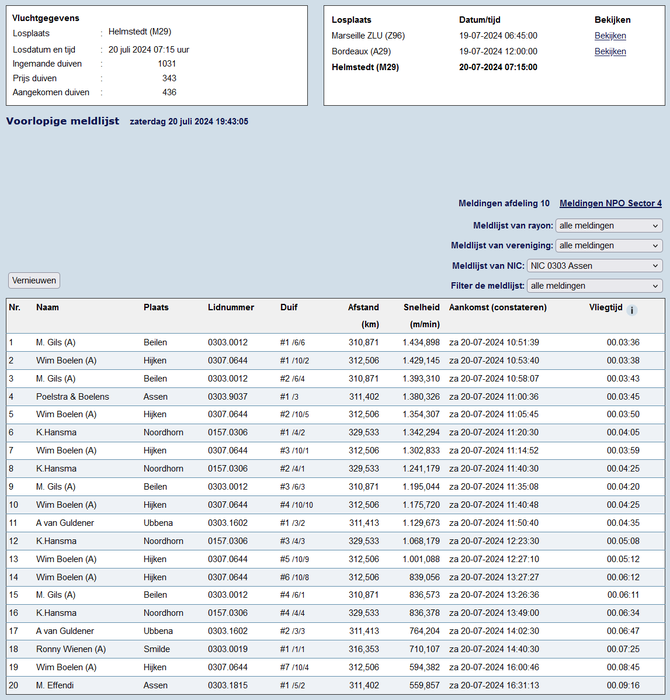
Task: Click flight time 00.04:05 in row 6
Action: point(623,432)
